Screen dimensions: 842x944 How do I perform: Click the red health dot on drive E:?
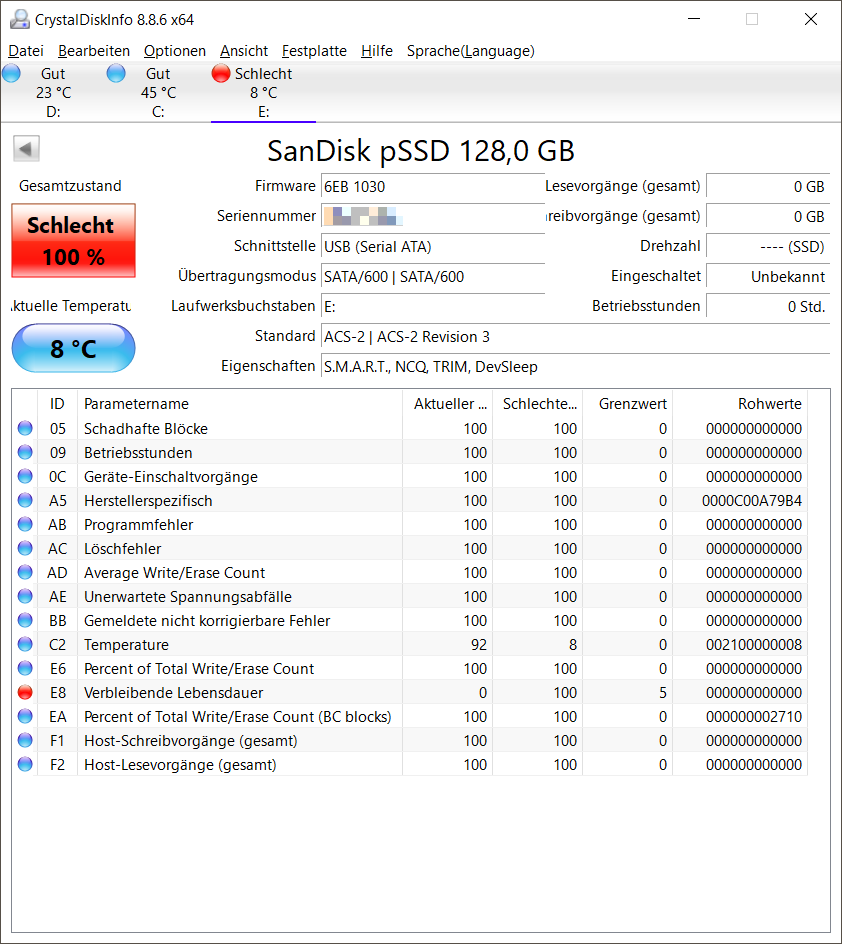click(x=220, y=72)
